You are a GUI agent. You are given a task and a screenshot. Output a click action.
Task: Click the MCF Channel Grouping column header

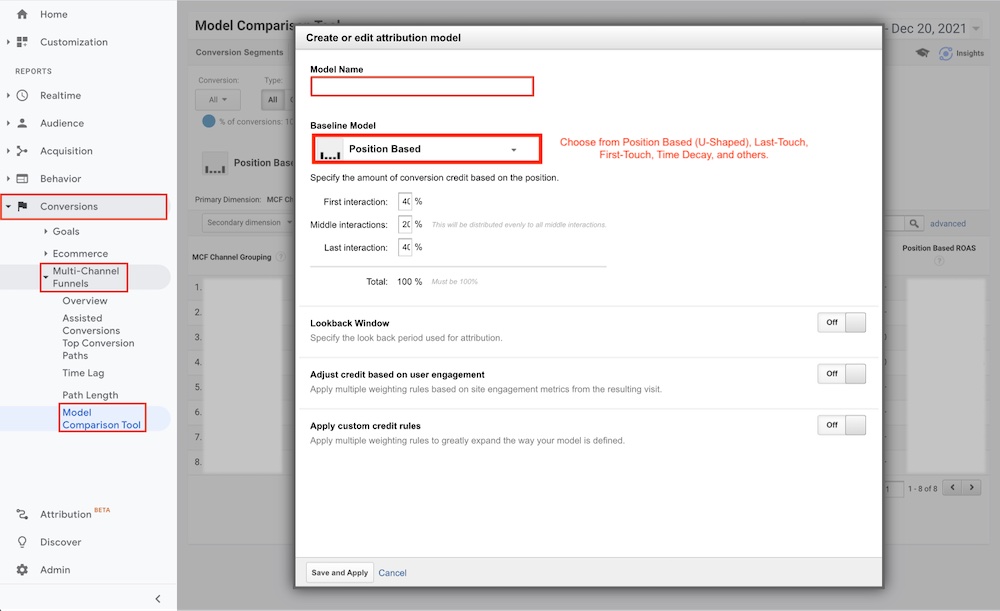[232, 257]
